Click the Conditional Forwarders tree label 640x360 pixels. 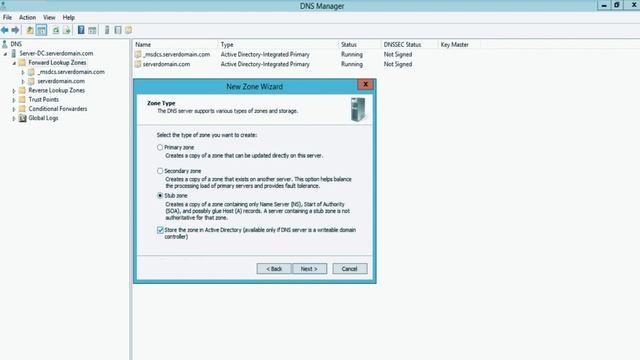[58, 109]
